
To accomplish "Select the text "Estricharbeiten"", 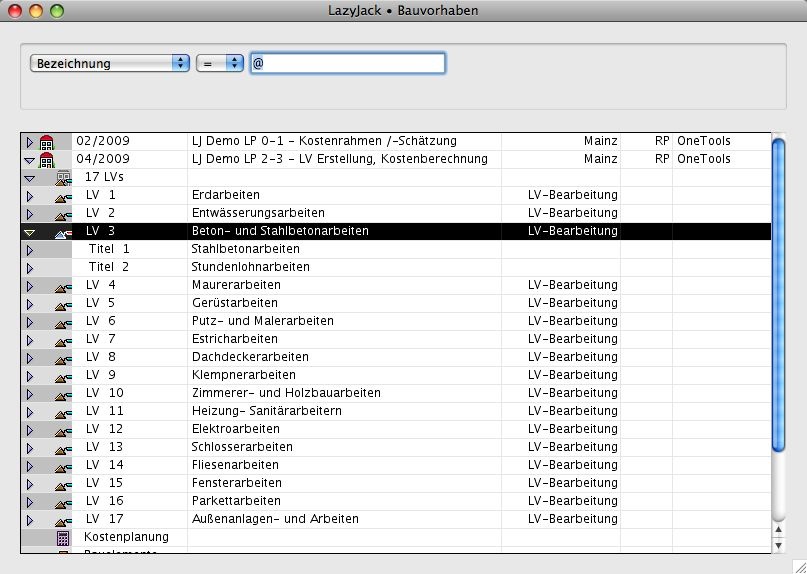I will [x=235, y=339].
